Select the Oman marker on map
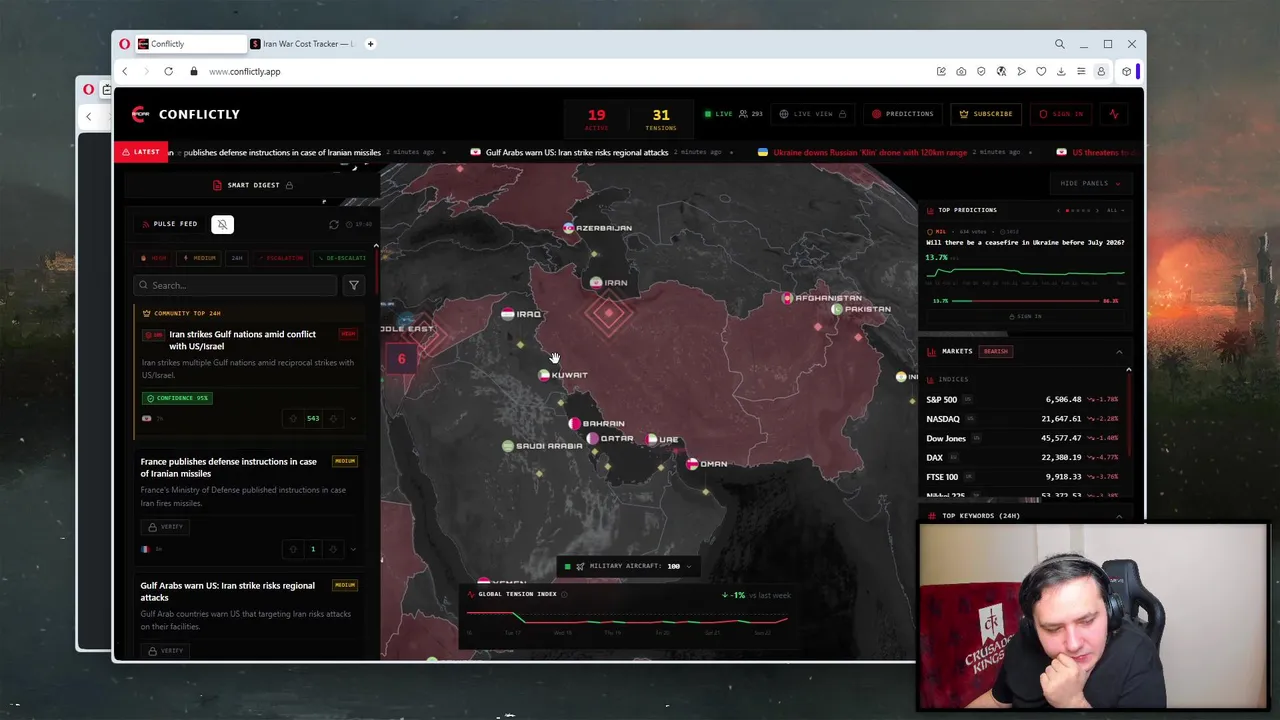 707,464
